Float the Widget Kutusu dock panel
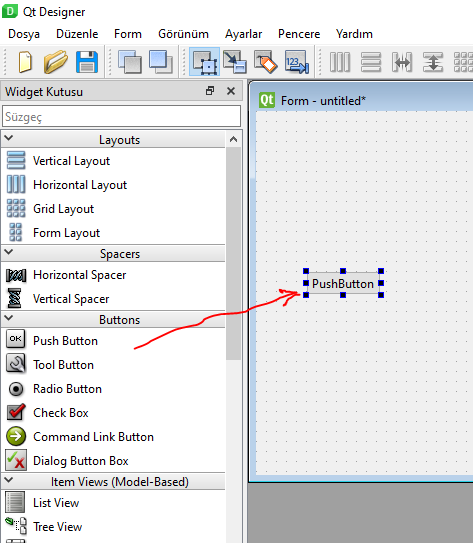The height and width of the screenshot is (543, 473). 210,91
